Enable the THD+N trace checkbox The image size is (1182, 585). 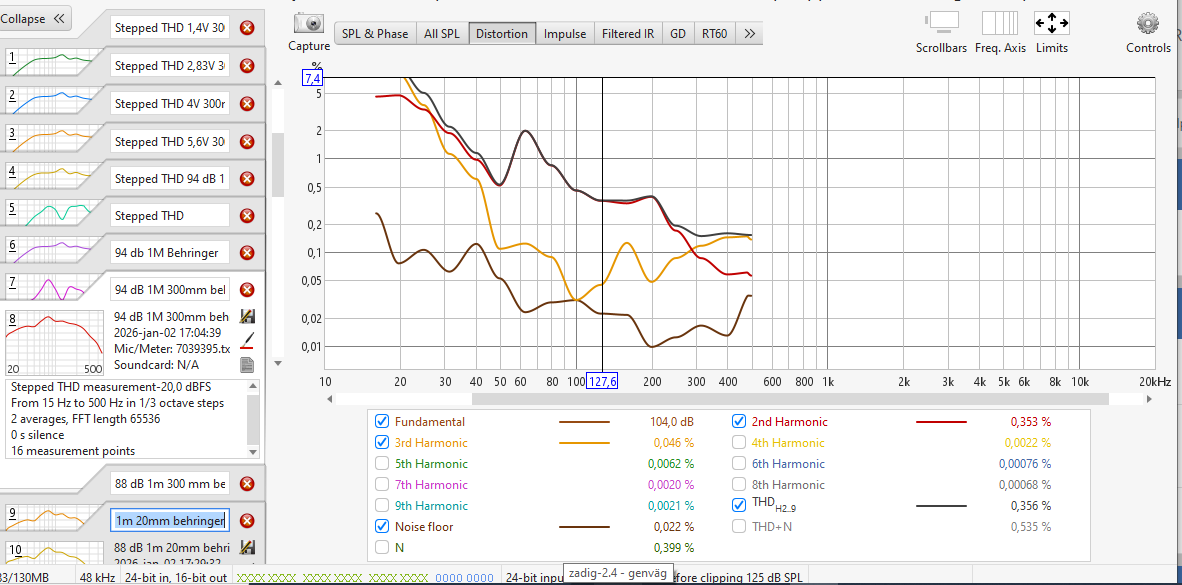pos(739,526)
